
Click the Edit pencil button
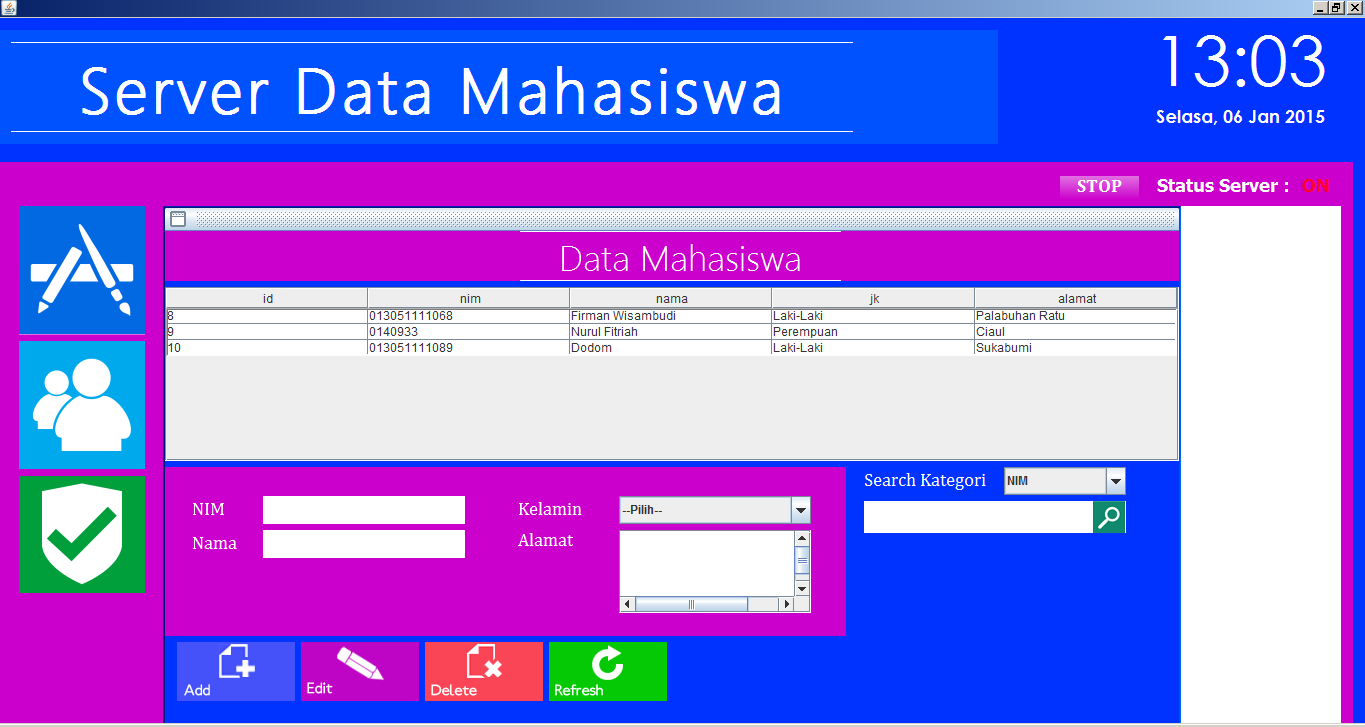[360, 671]
